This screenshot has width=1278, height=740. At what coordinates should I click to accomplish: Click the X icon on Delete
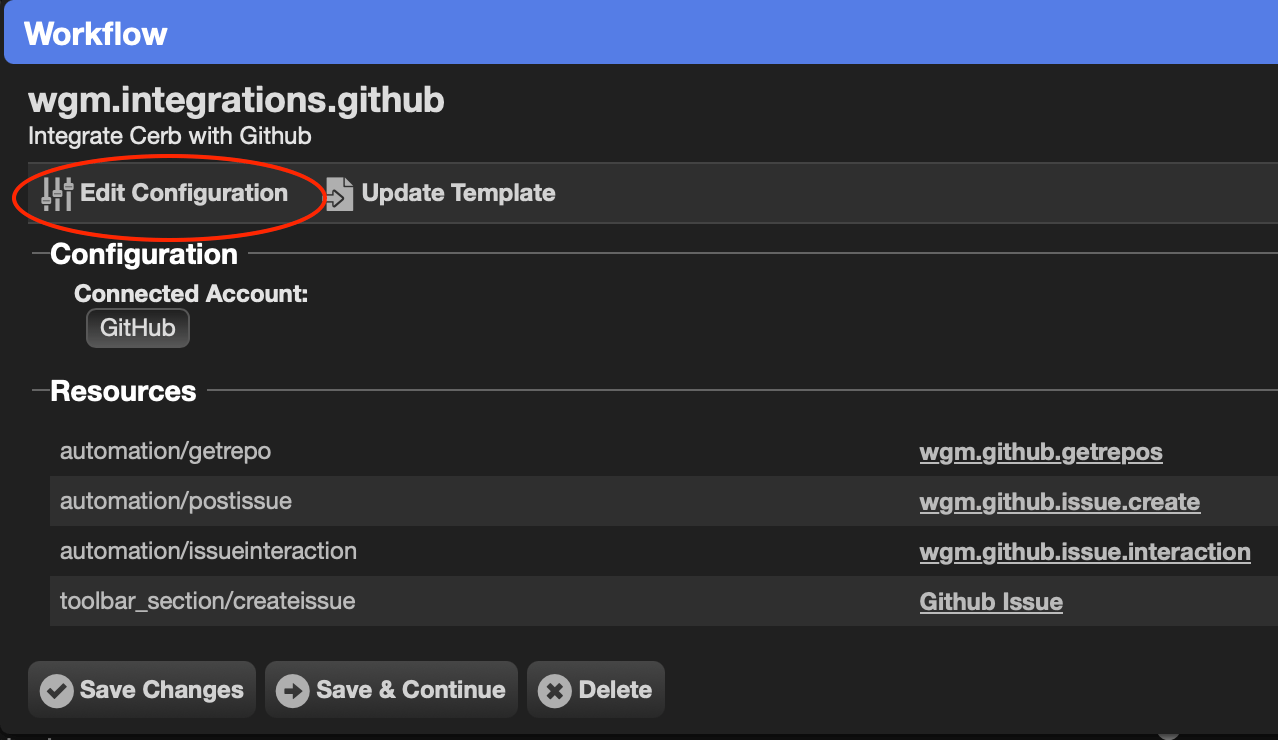pos(554,691)
